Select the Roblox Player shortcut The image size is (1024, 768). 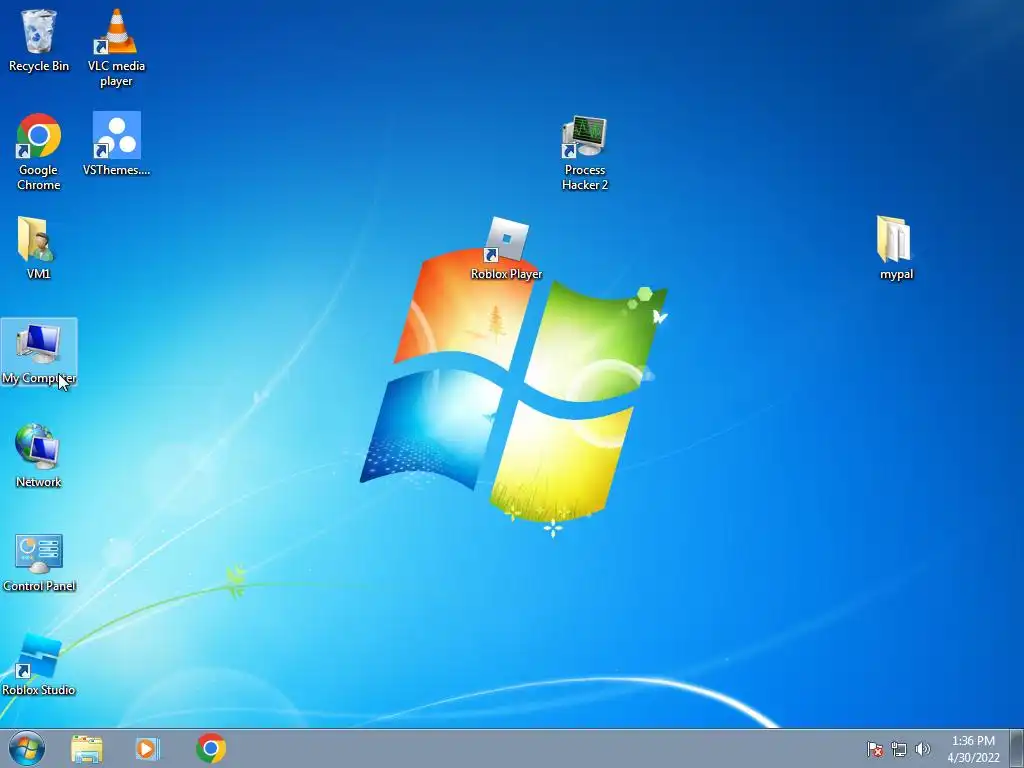tap(507, 249)
